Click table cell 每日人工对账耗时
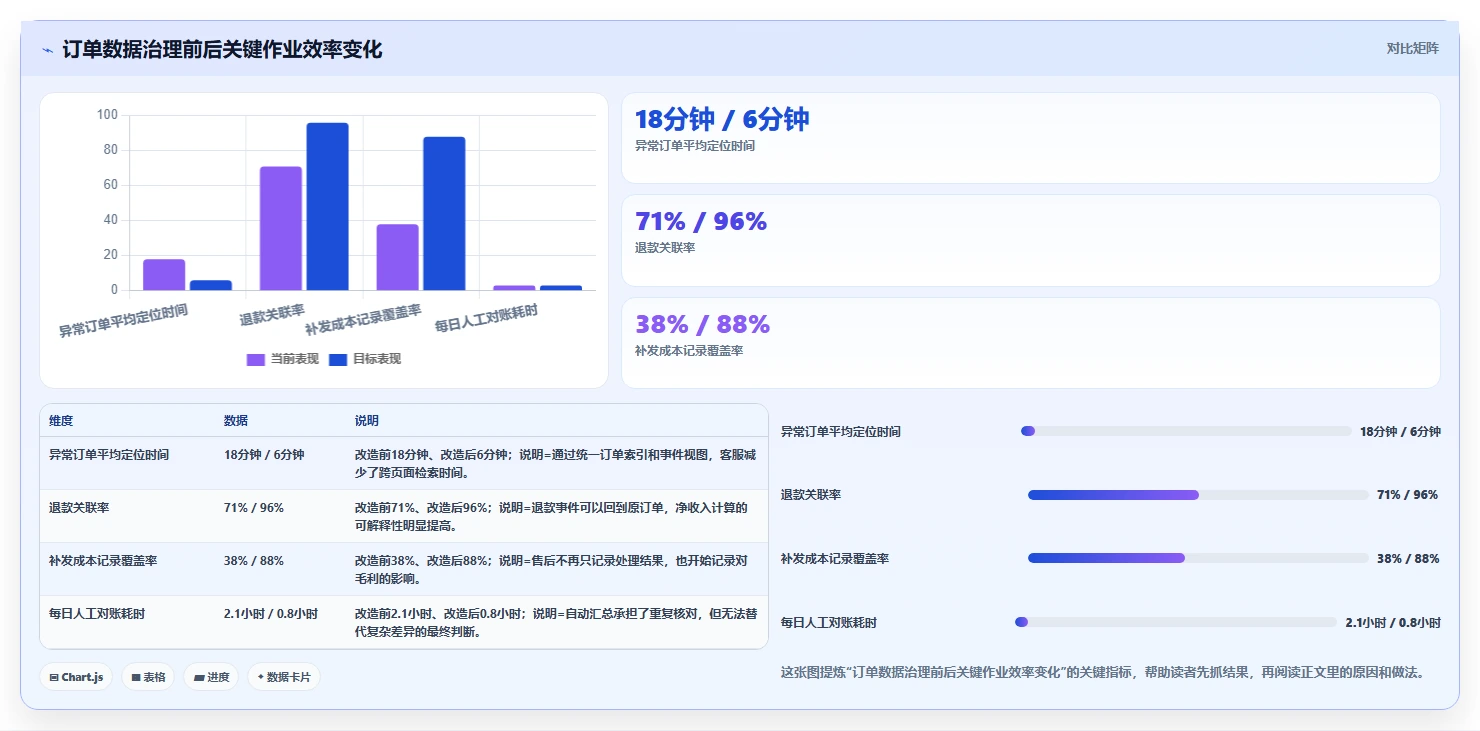Viewport: 1480px width, 731px height. [97, 614]
